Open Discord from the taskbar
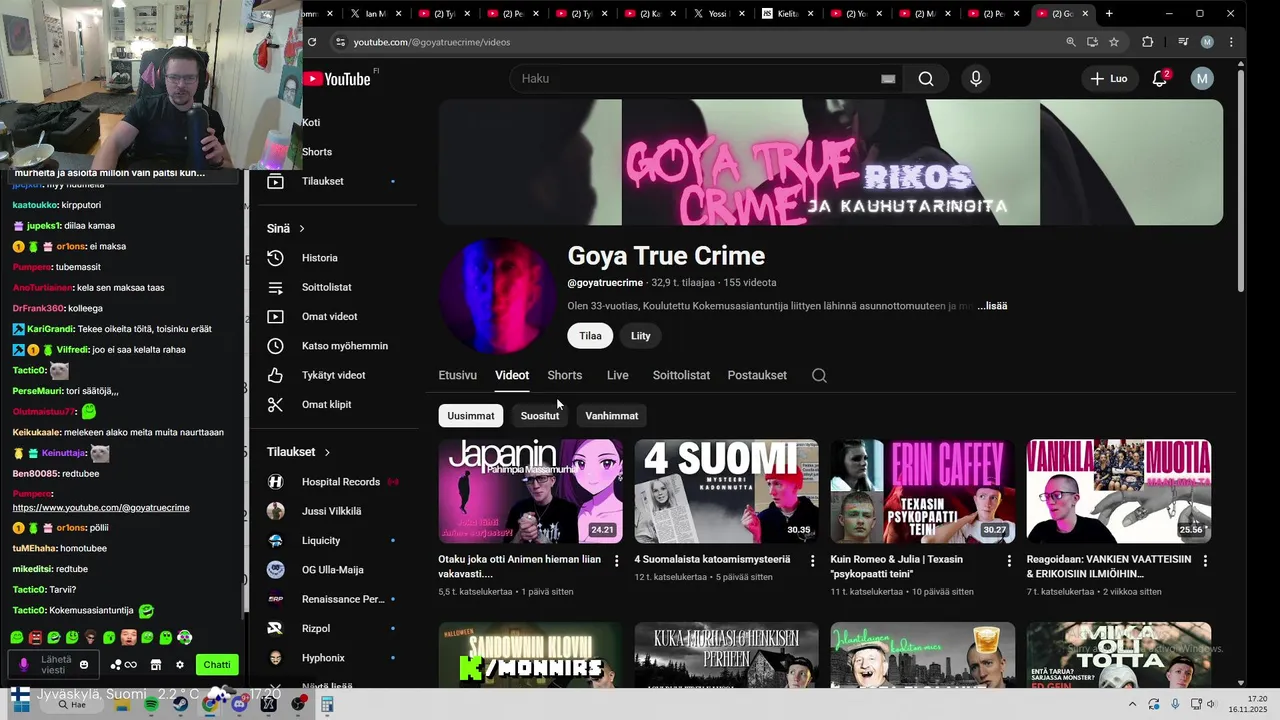The height and width of the screenshot is (720, 1280). click(x=239, y=705)
